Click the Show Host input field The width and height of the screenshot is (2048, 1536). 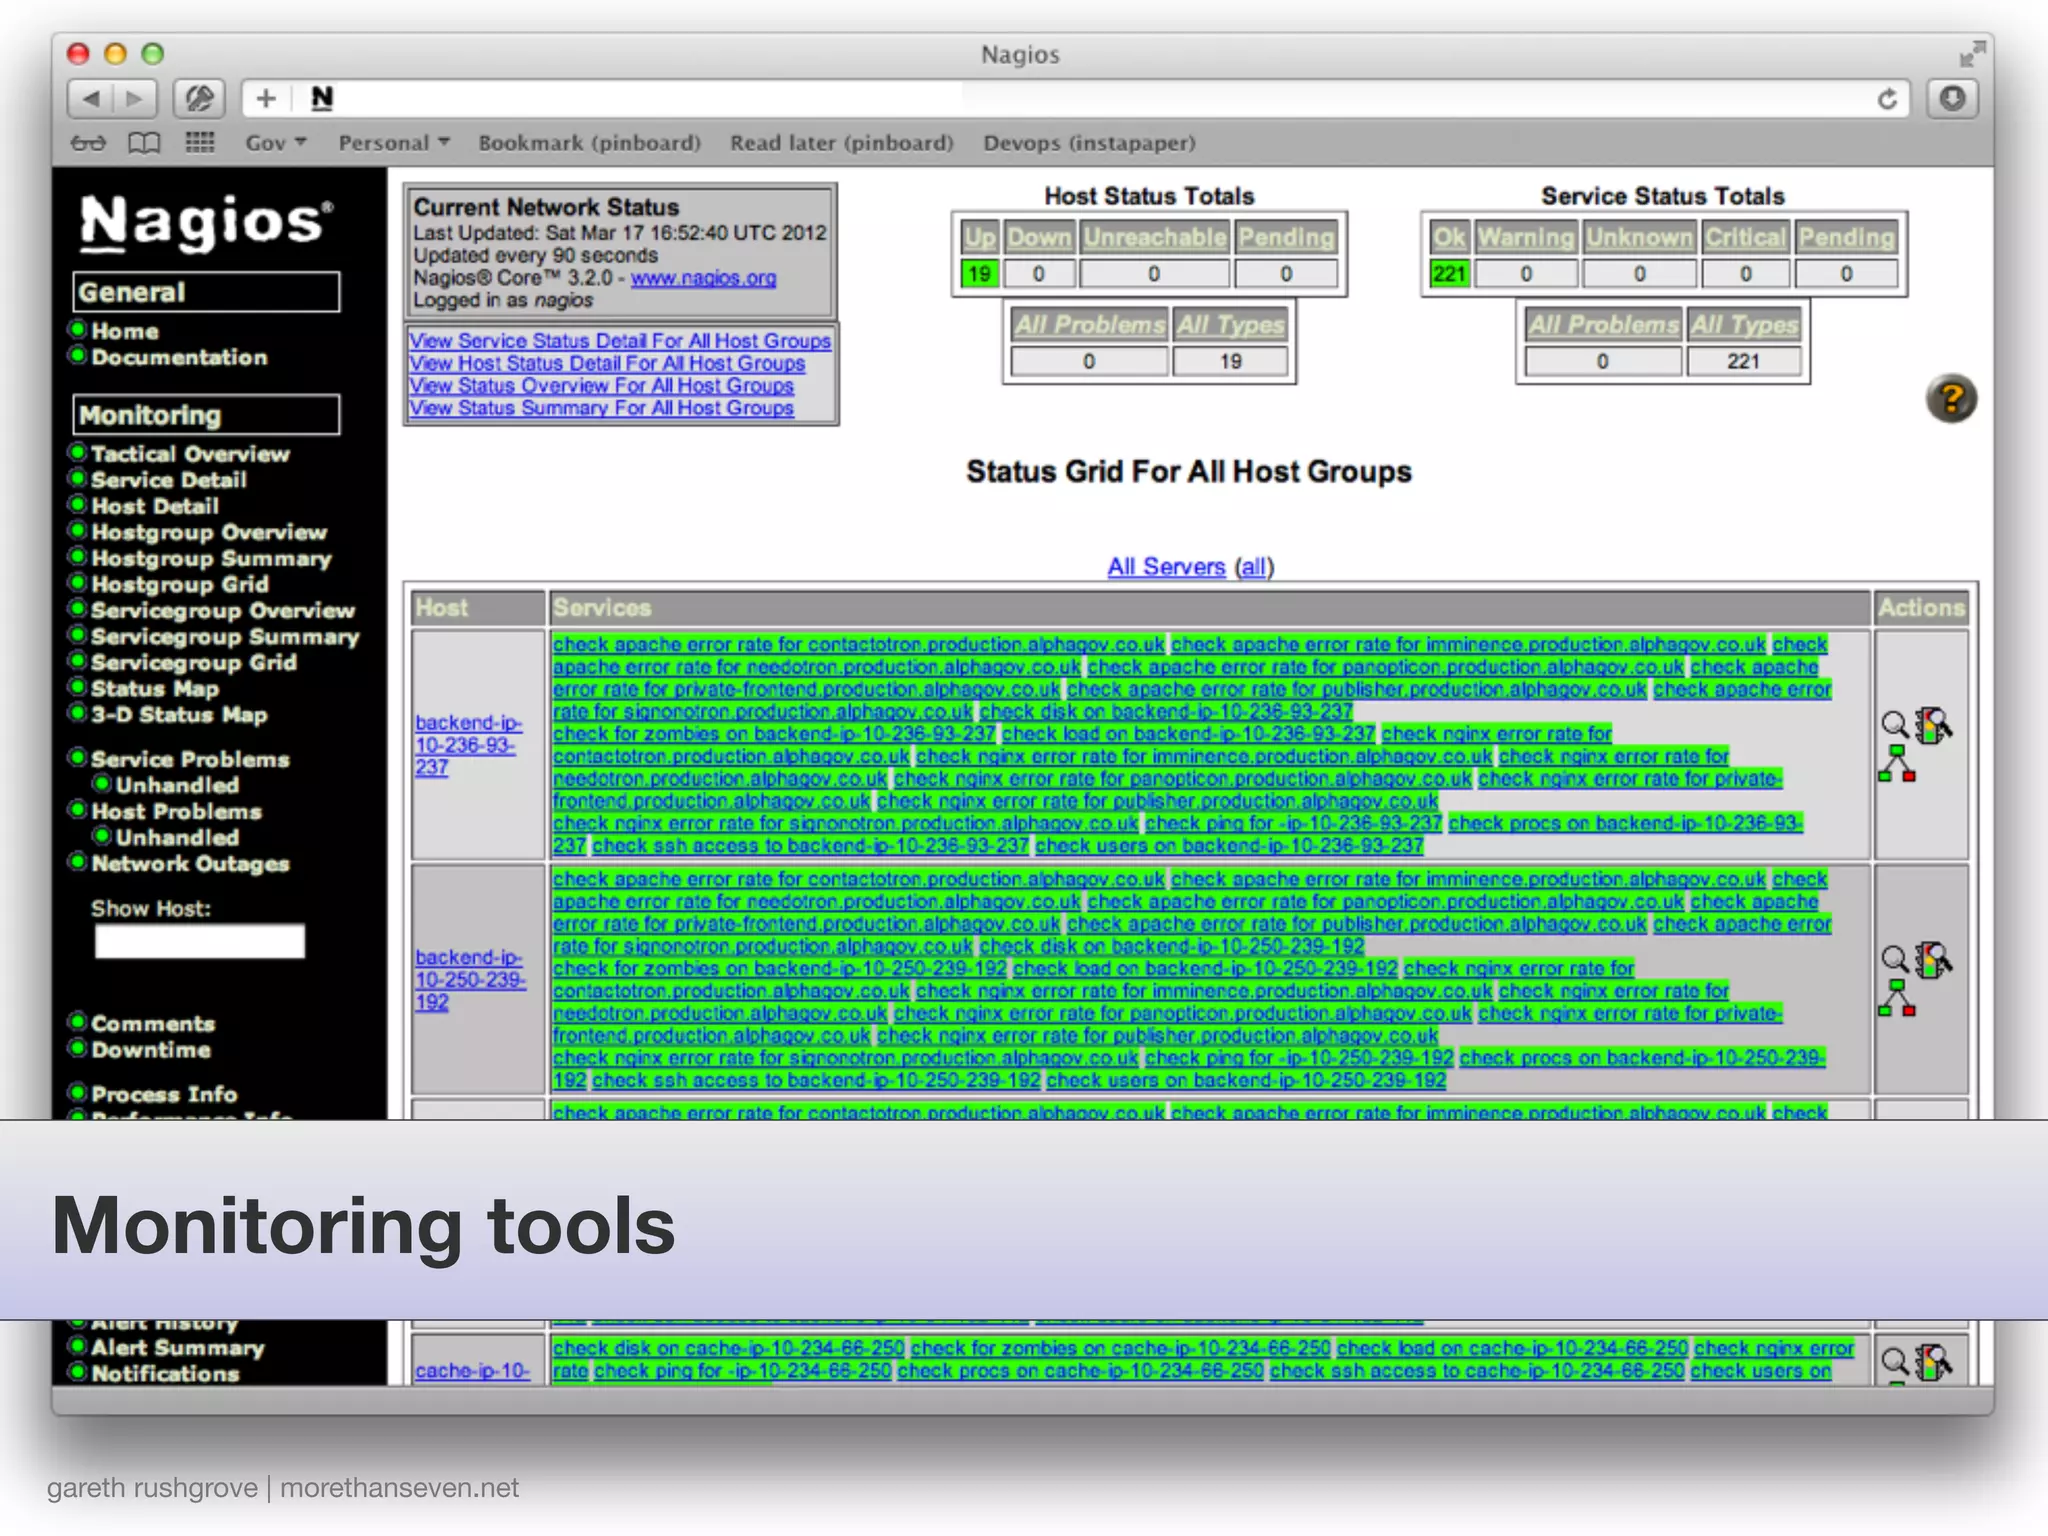pos(199,941)
